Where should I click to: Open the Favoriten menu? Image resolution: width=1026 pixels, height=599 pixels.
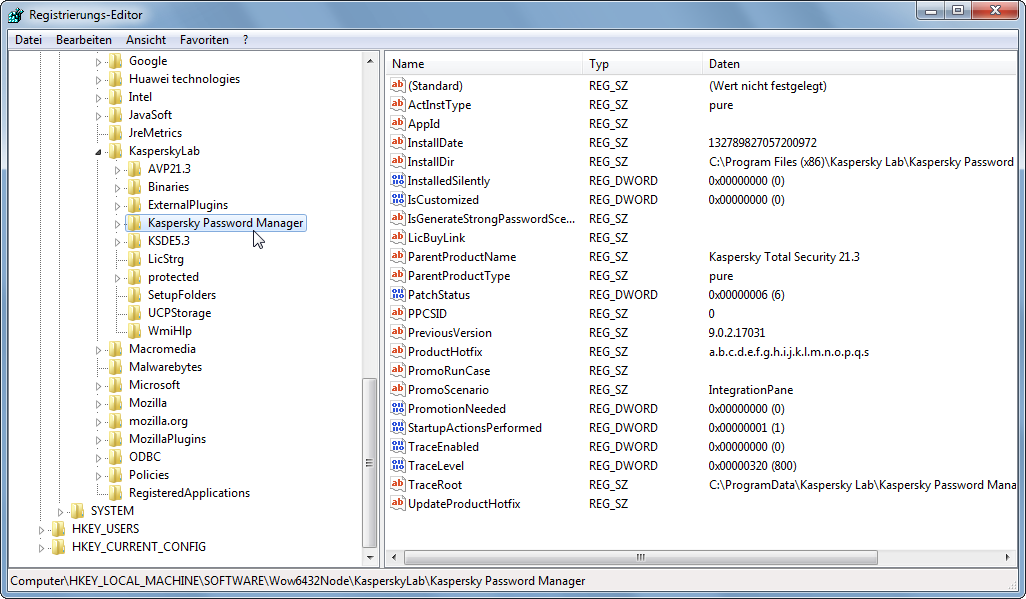tap(204, 40)
